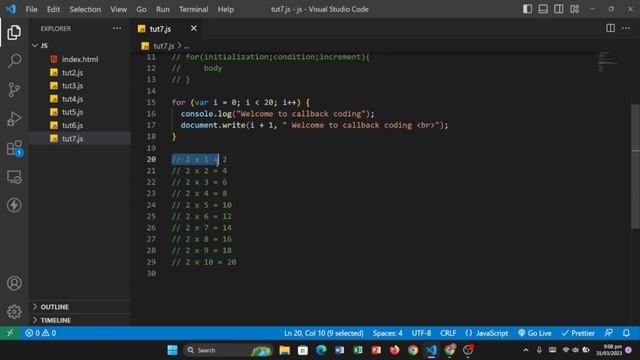This screenshot has width=640, height=360.
Task: Click the editor vertical scrollbar thumb
Action: [636, 166]
